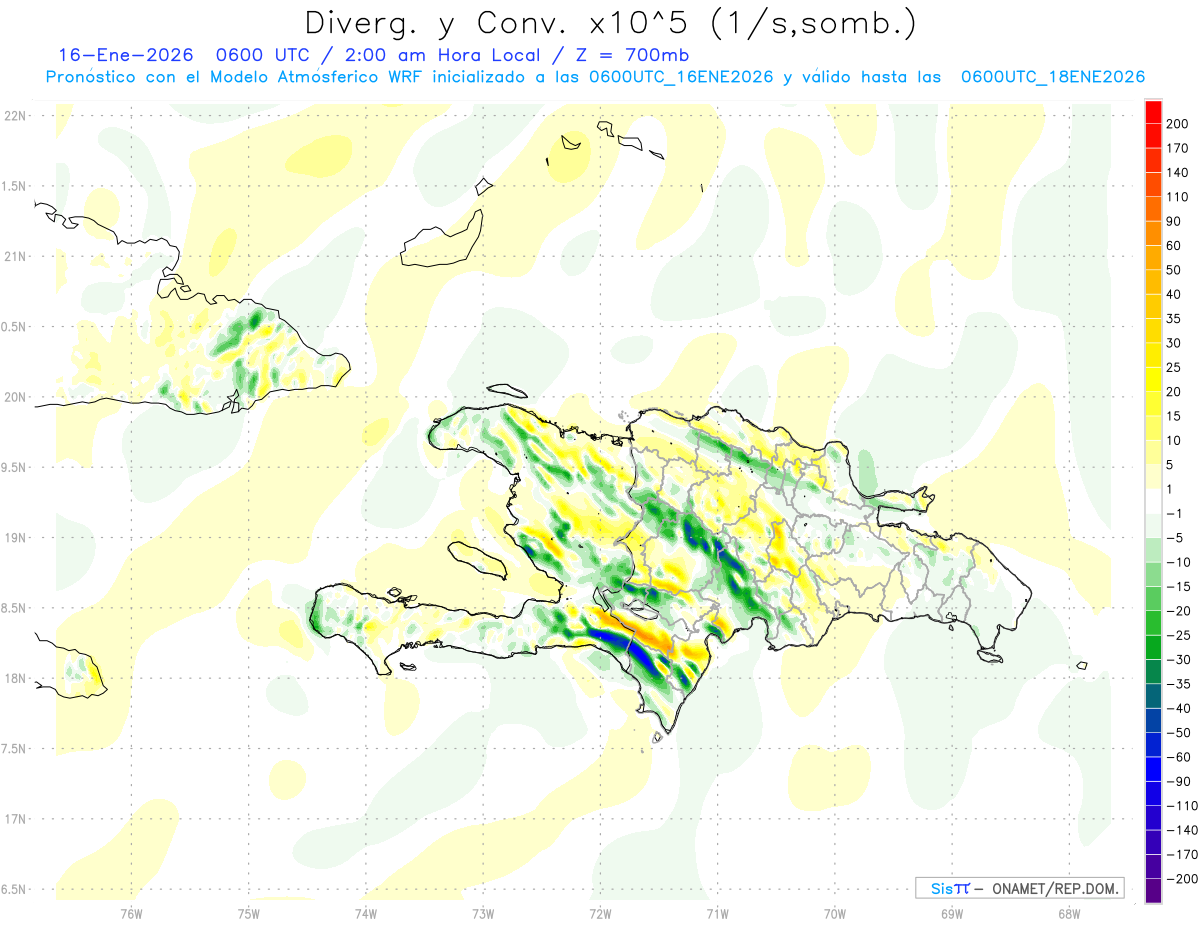This screenshot has height=927, width=1200.
Task: Click the 17N latitude label
Action: coord(14,819)
